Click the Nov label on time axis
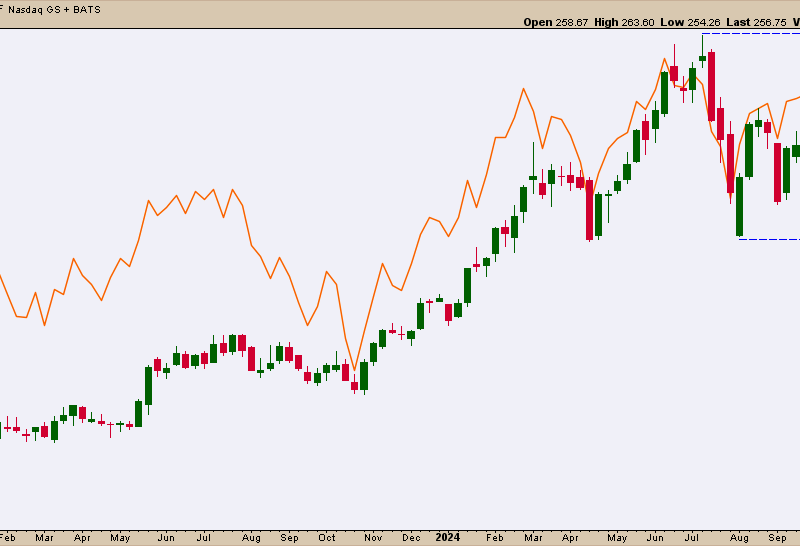This screenshot has height=546, width=800. 373,538
